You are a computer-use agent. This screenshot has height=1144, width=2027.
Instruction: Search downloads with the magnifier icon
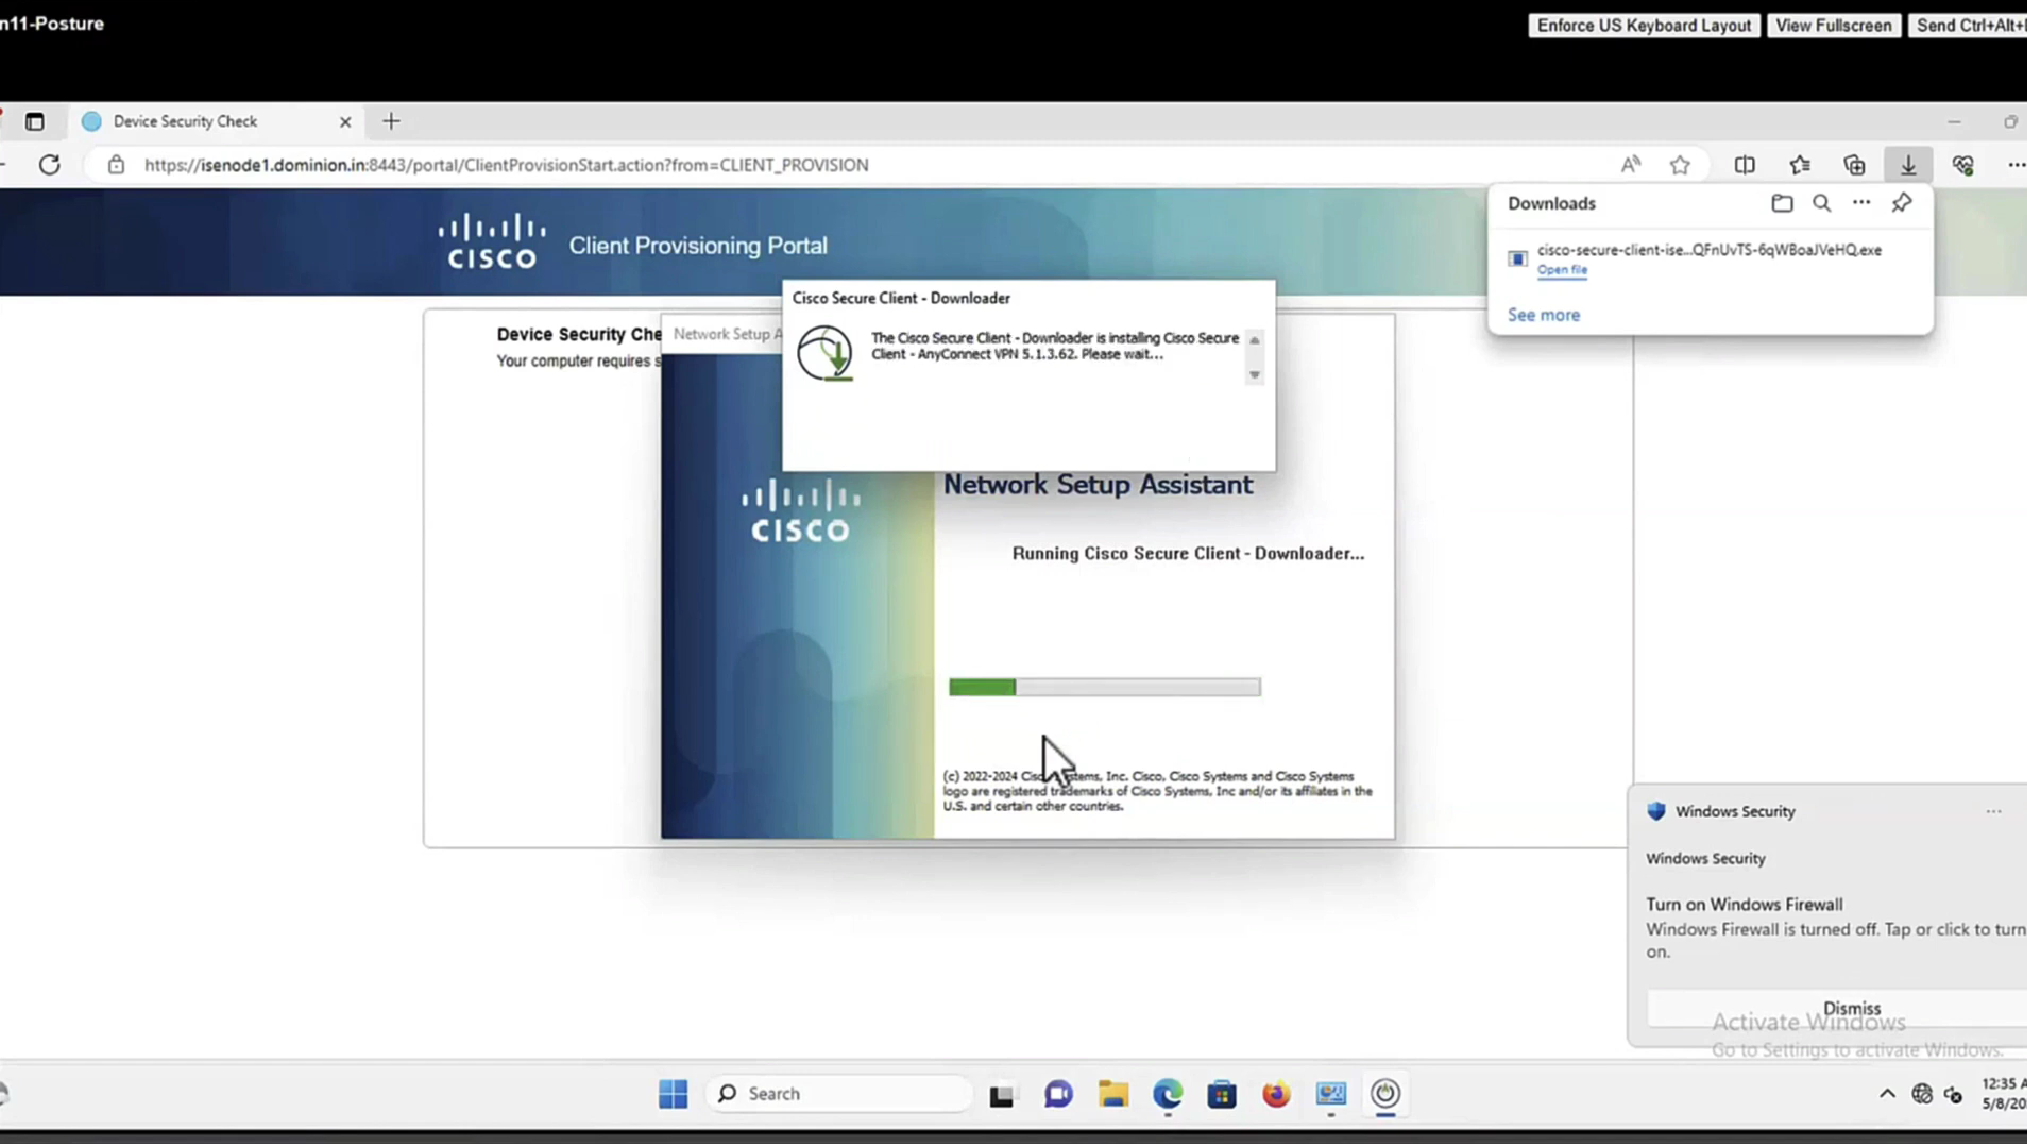tap(1821, 203)
